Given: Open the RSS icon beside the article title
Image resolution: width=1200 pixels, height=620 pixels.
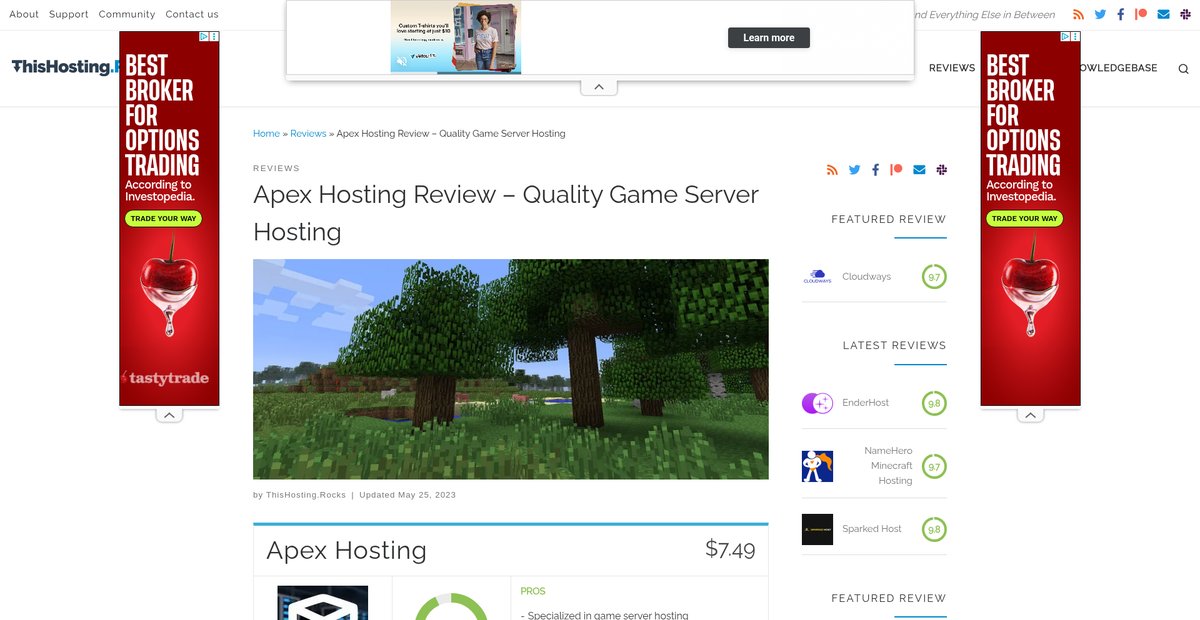Looking at the screenshot, I should pos(832,170).
